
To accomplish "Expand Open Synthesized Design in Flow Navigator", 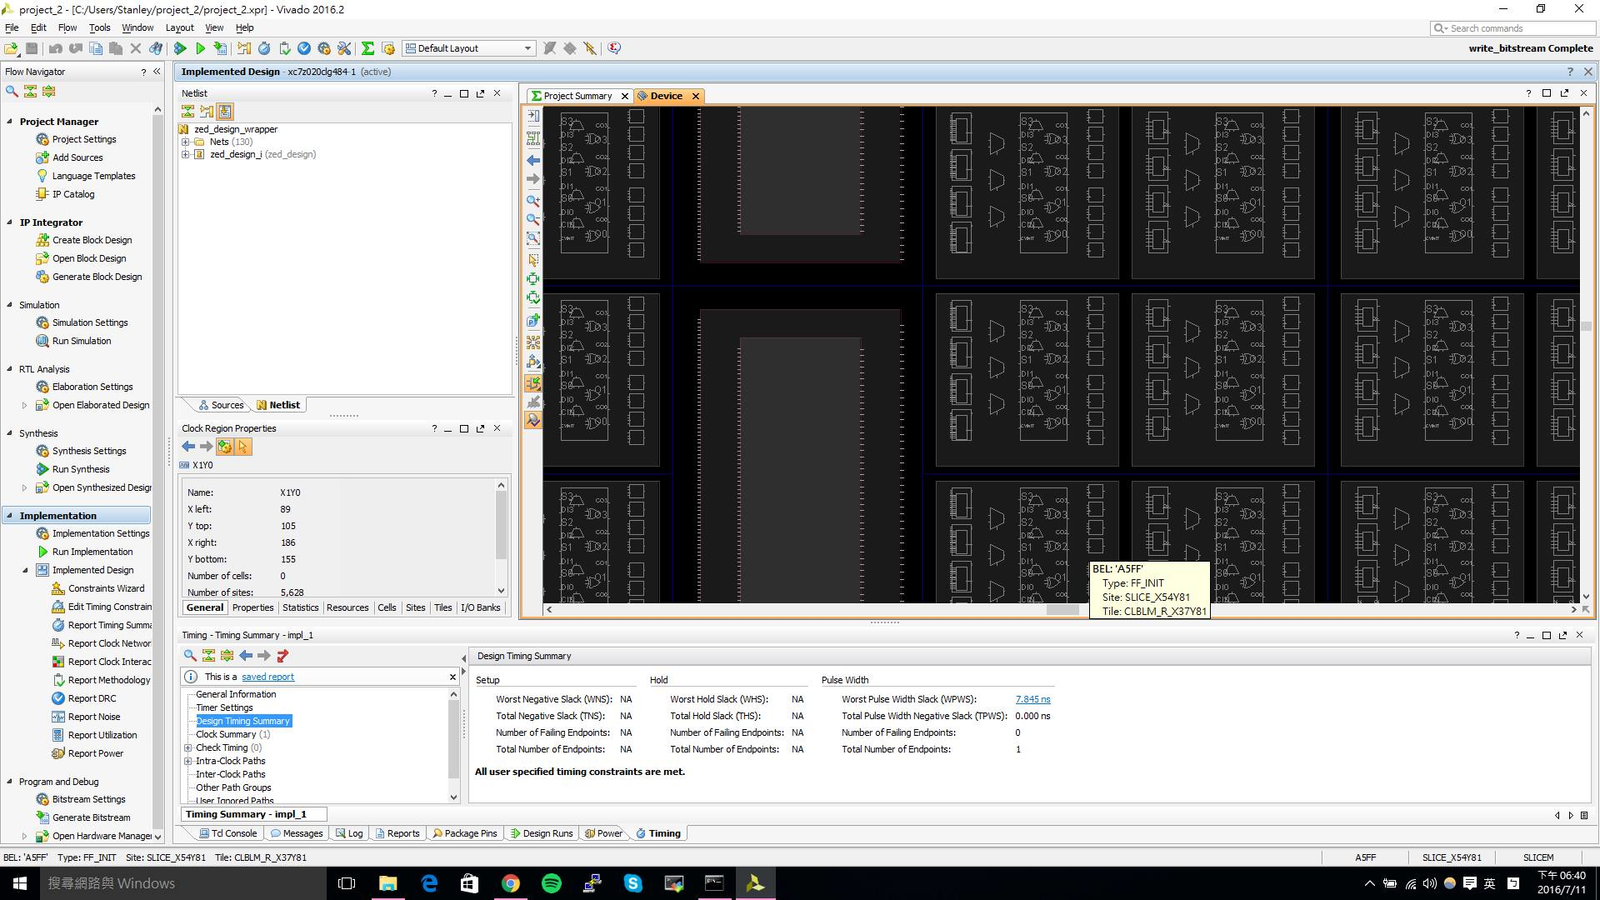I will 25,488.
